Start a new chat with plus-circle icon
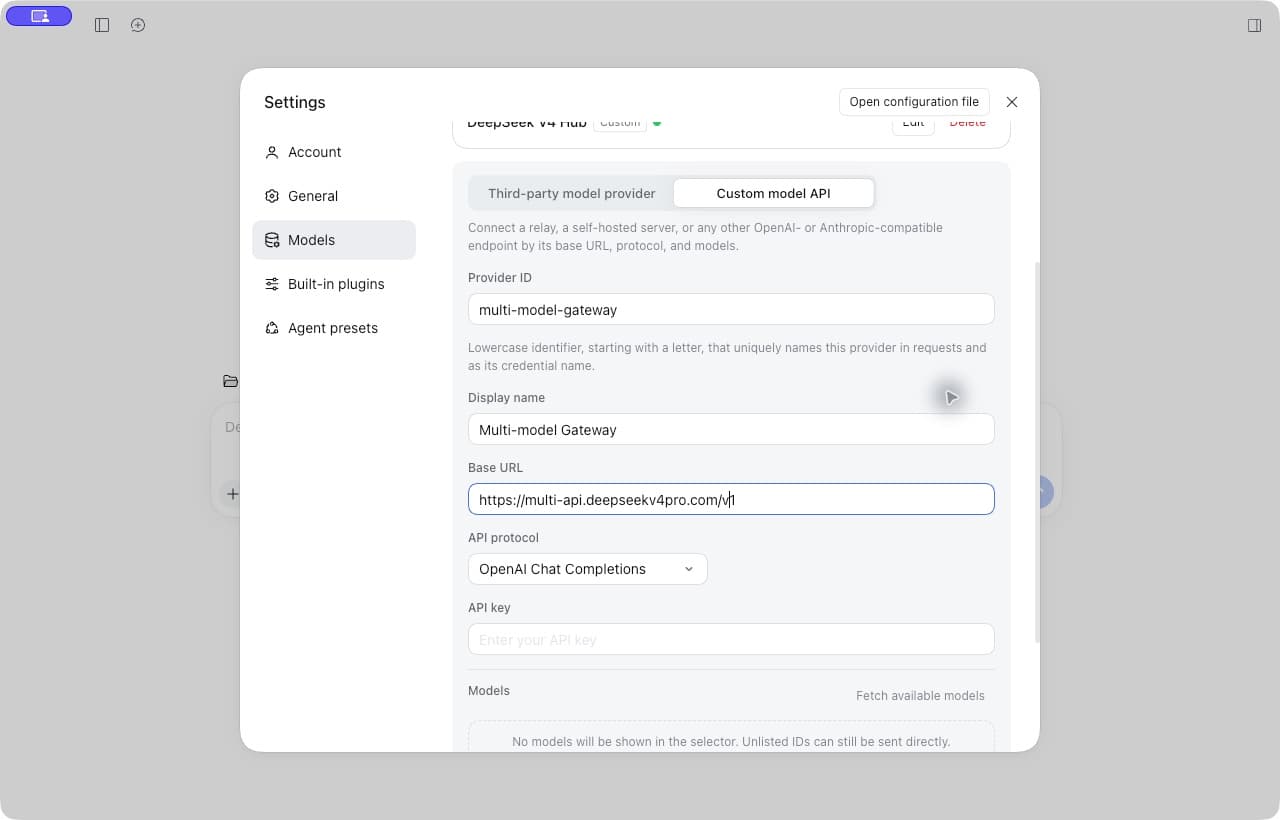 pyautogui.click(x=138, y=25)
